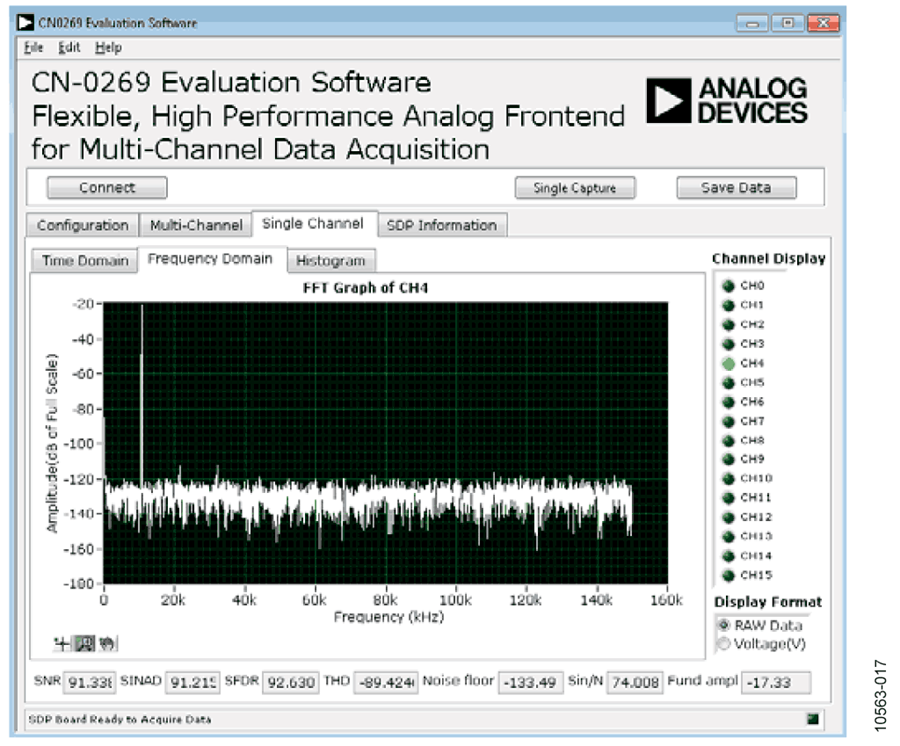Image resolution: width=900 pixels, height=746 pixels.
Task: Toggle the CH9 channel indicator
Action: (x=728, y=459)
